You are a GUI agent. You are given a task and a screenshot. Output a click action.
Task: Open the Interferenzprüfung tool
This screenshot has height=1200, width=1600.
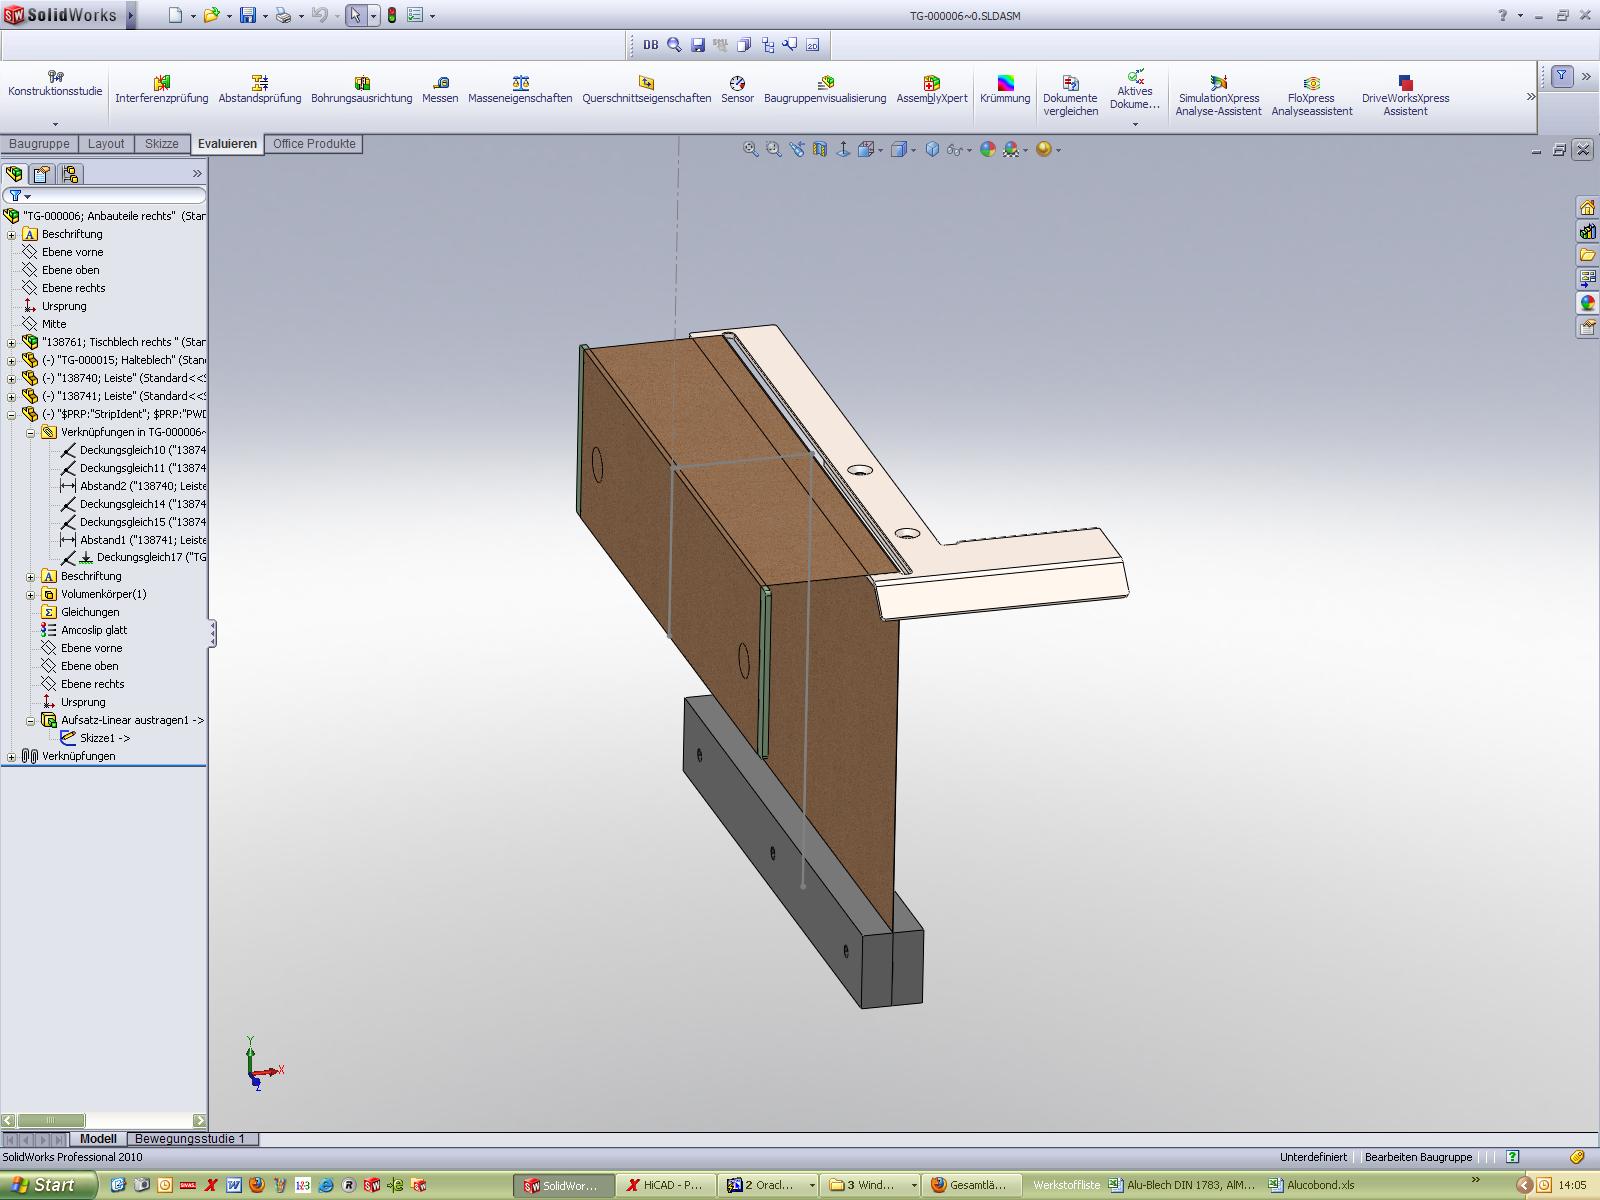click(x=161, y=89)
